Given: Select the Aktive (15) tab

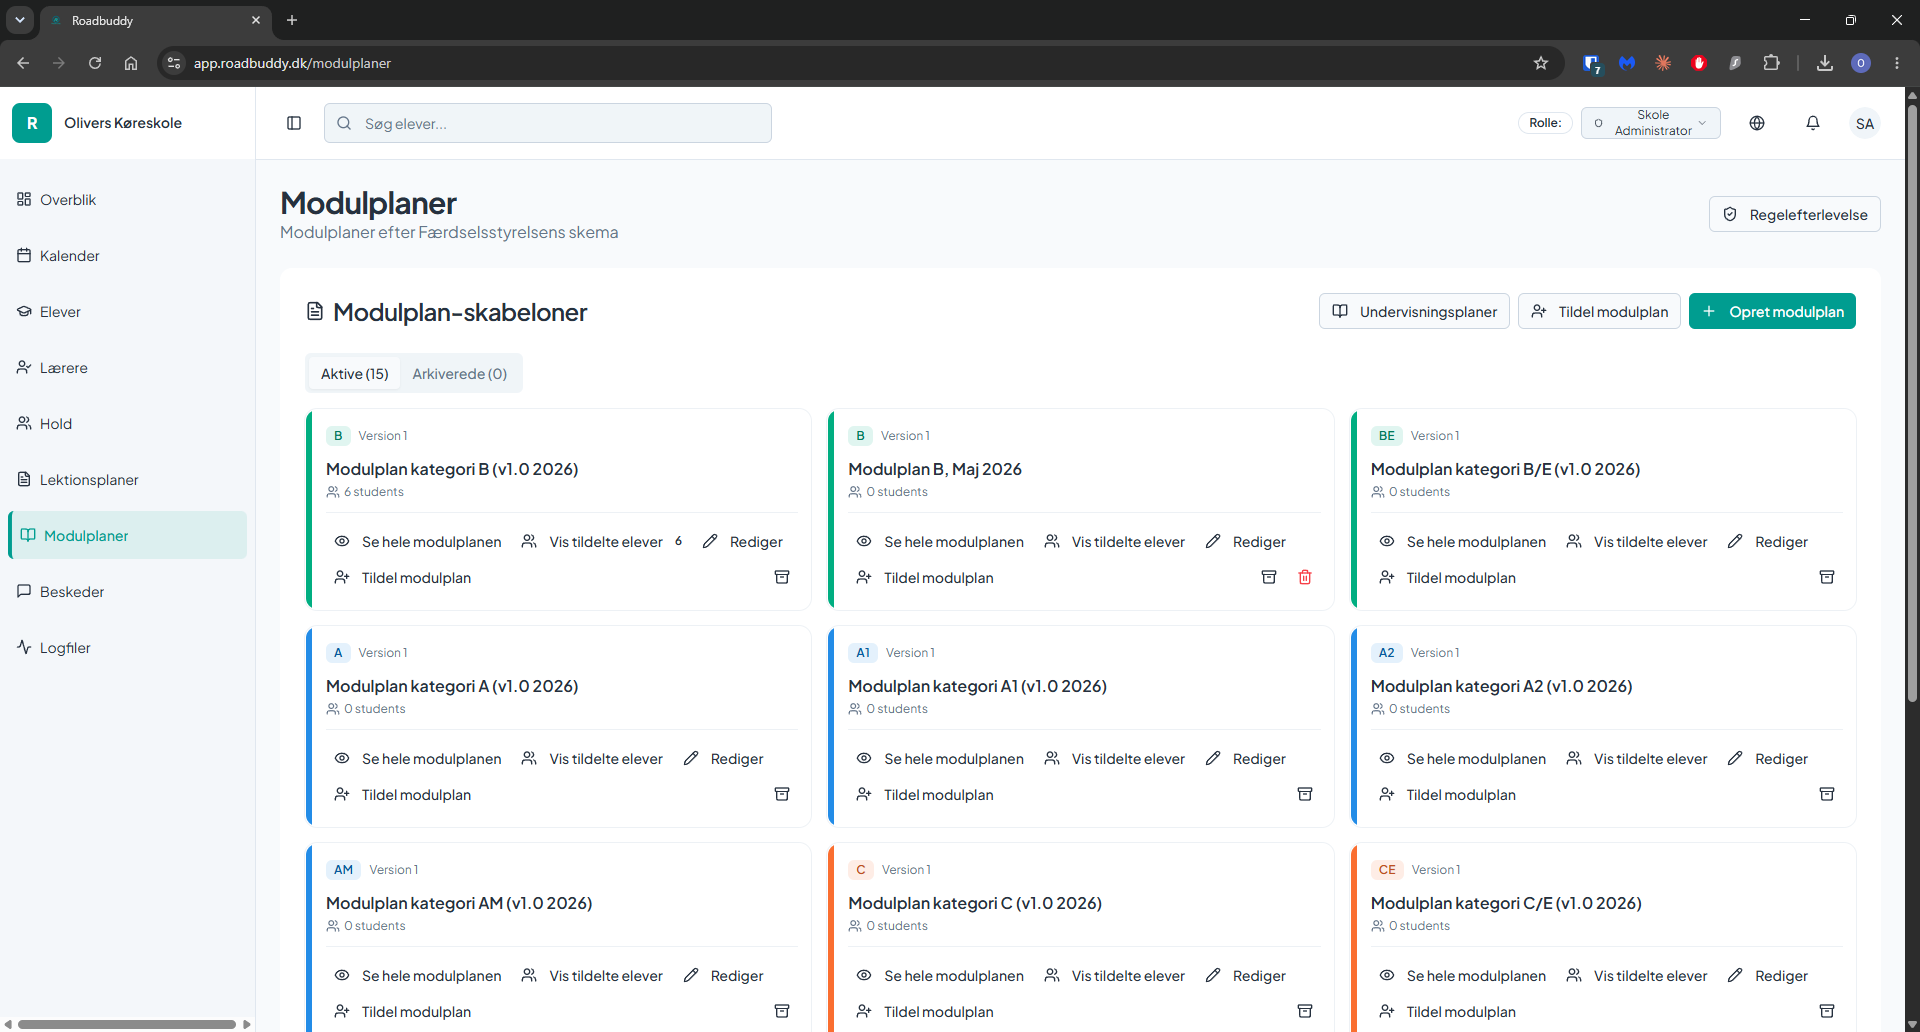Looking at the screenshot, I should [x=354, y=373].
